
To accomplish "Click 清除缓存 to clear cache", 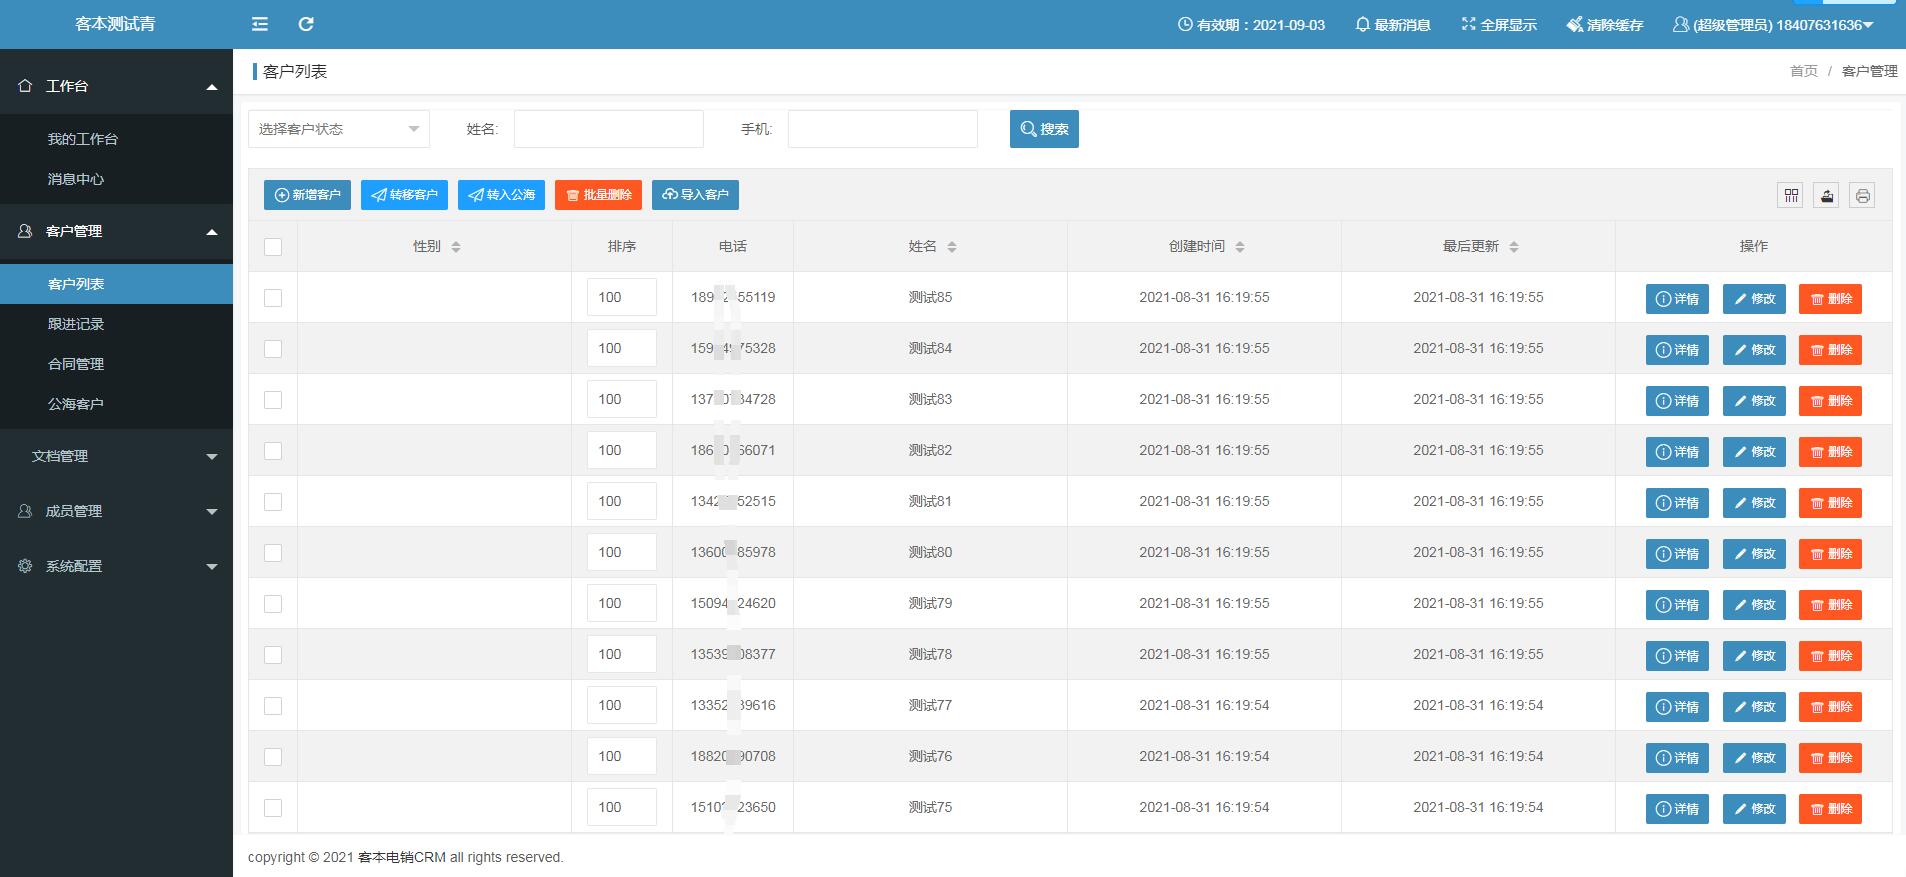I will click(1604, 25).
